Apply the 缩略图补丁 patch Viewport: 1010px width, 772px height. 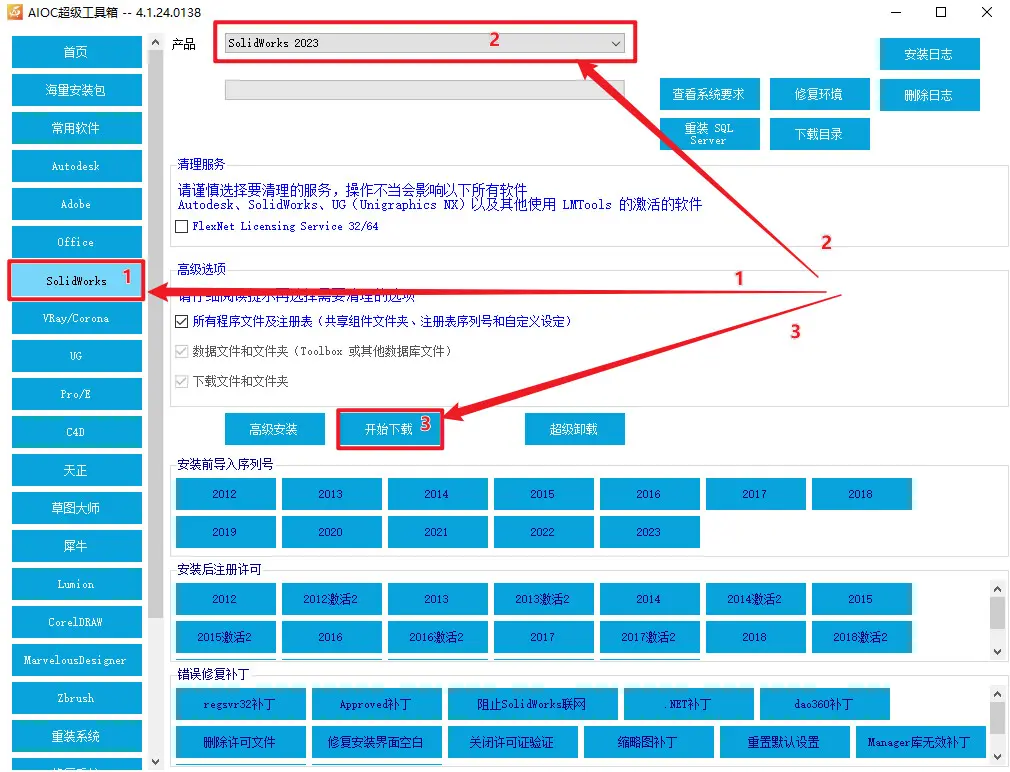click(x=649, y=742)
